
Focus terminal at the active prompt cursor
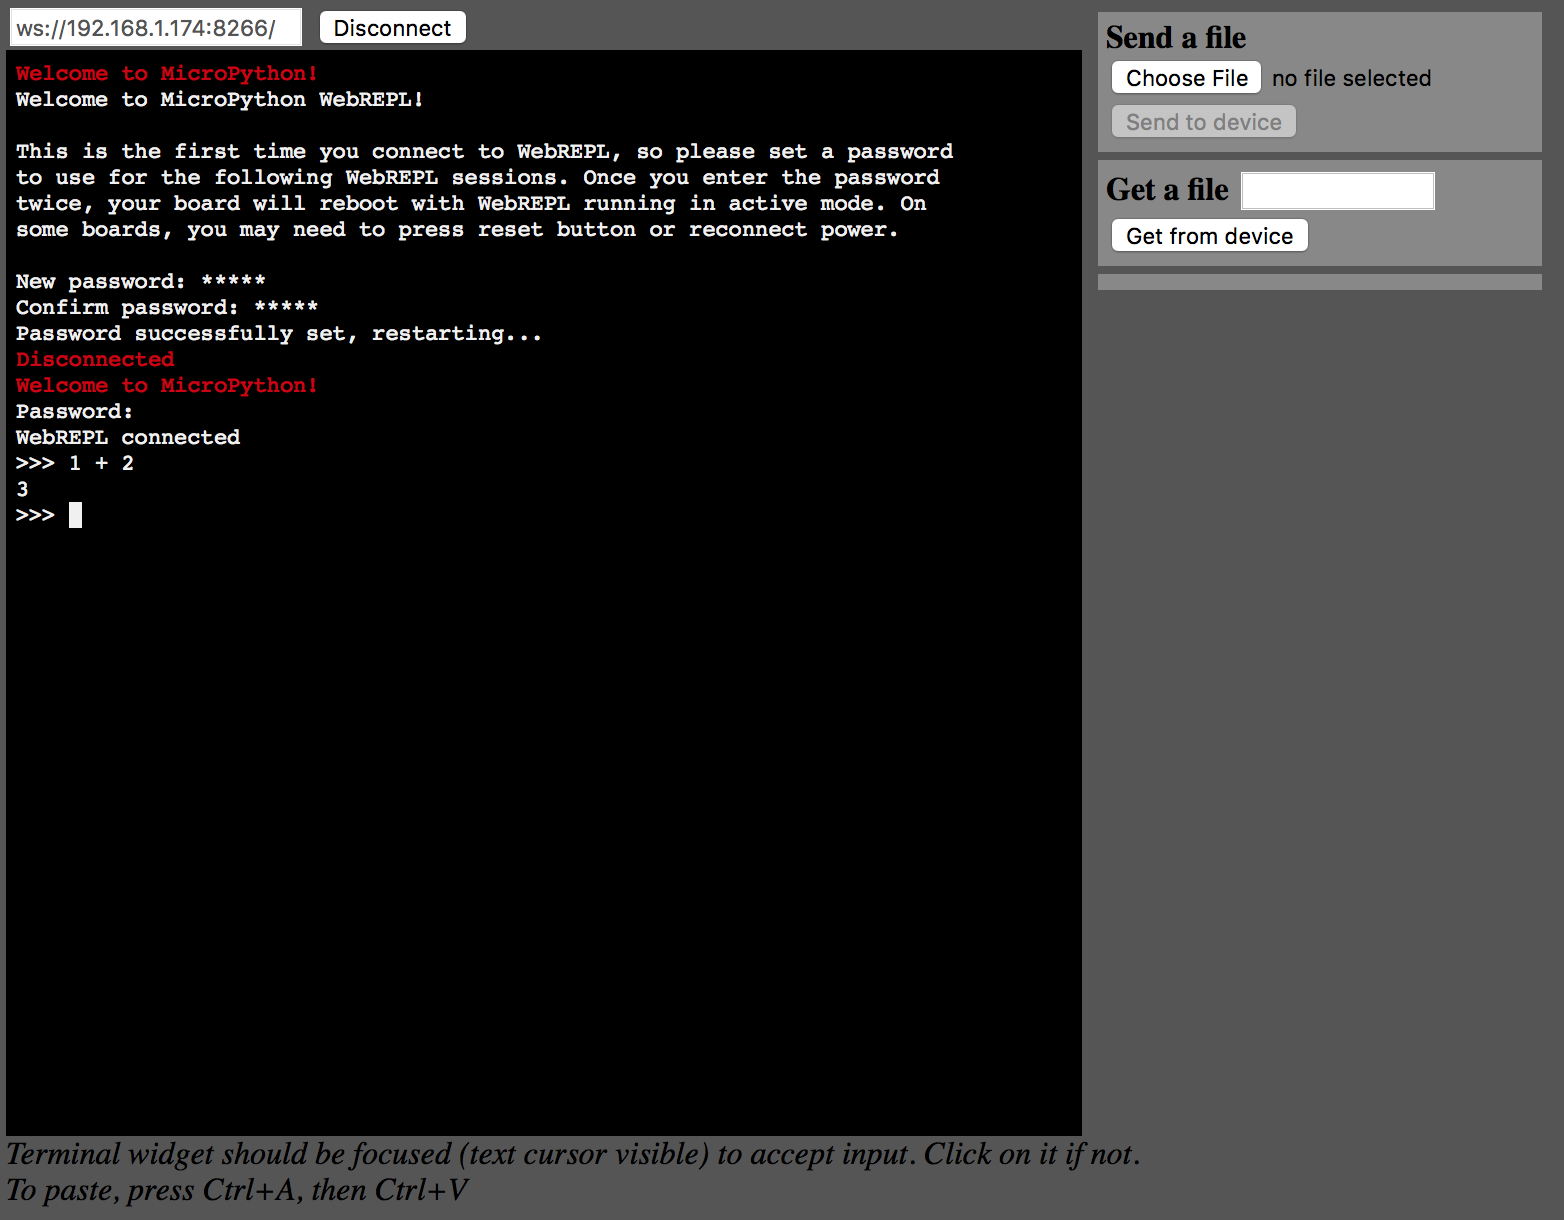point(75,515)
